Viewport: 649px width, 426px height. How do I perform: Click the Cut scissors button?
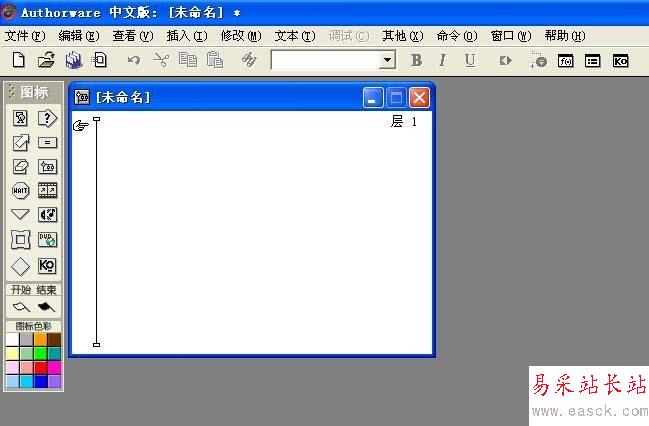(161, 60)
